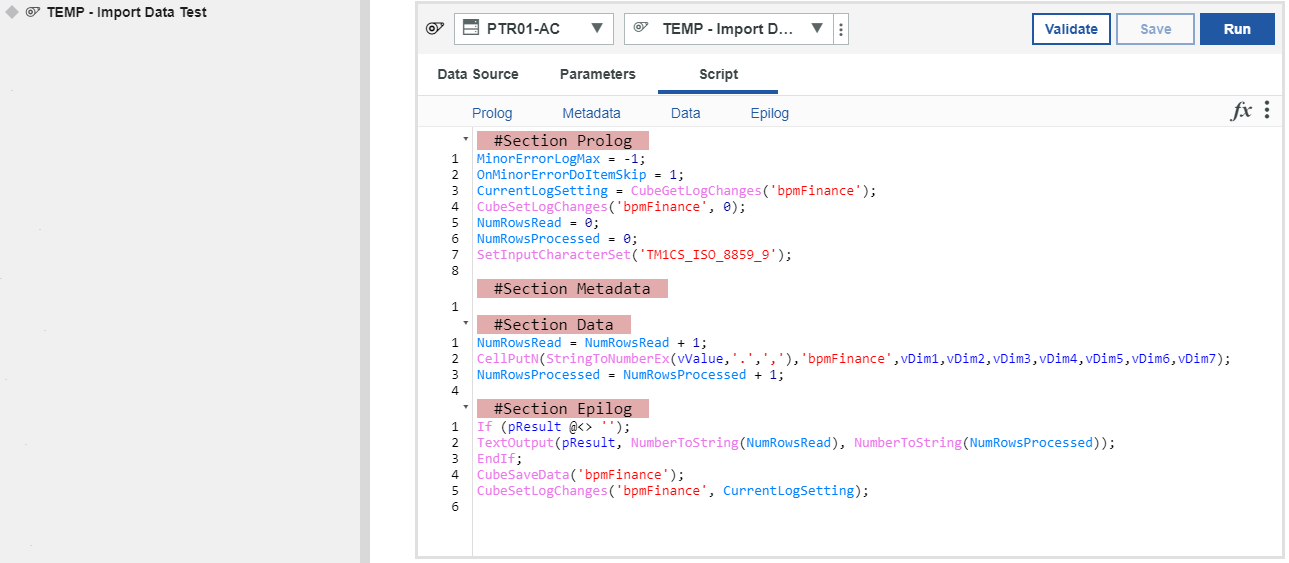Select the Script tab
This screenshot has width=1289, height=563.
[718, 74]
